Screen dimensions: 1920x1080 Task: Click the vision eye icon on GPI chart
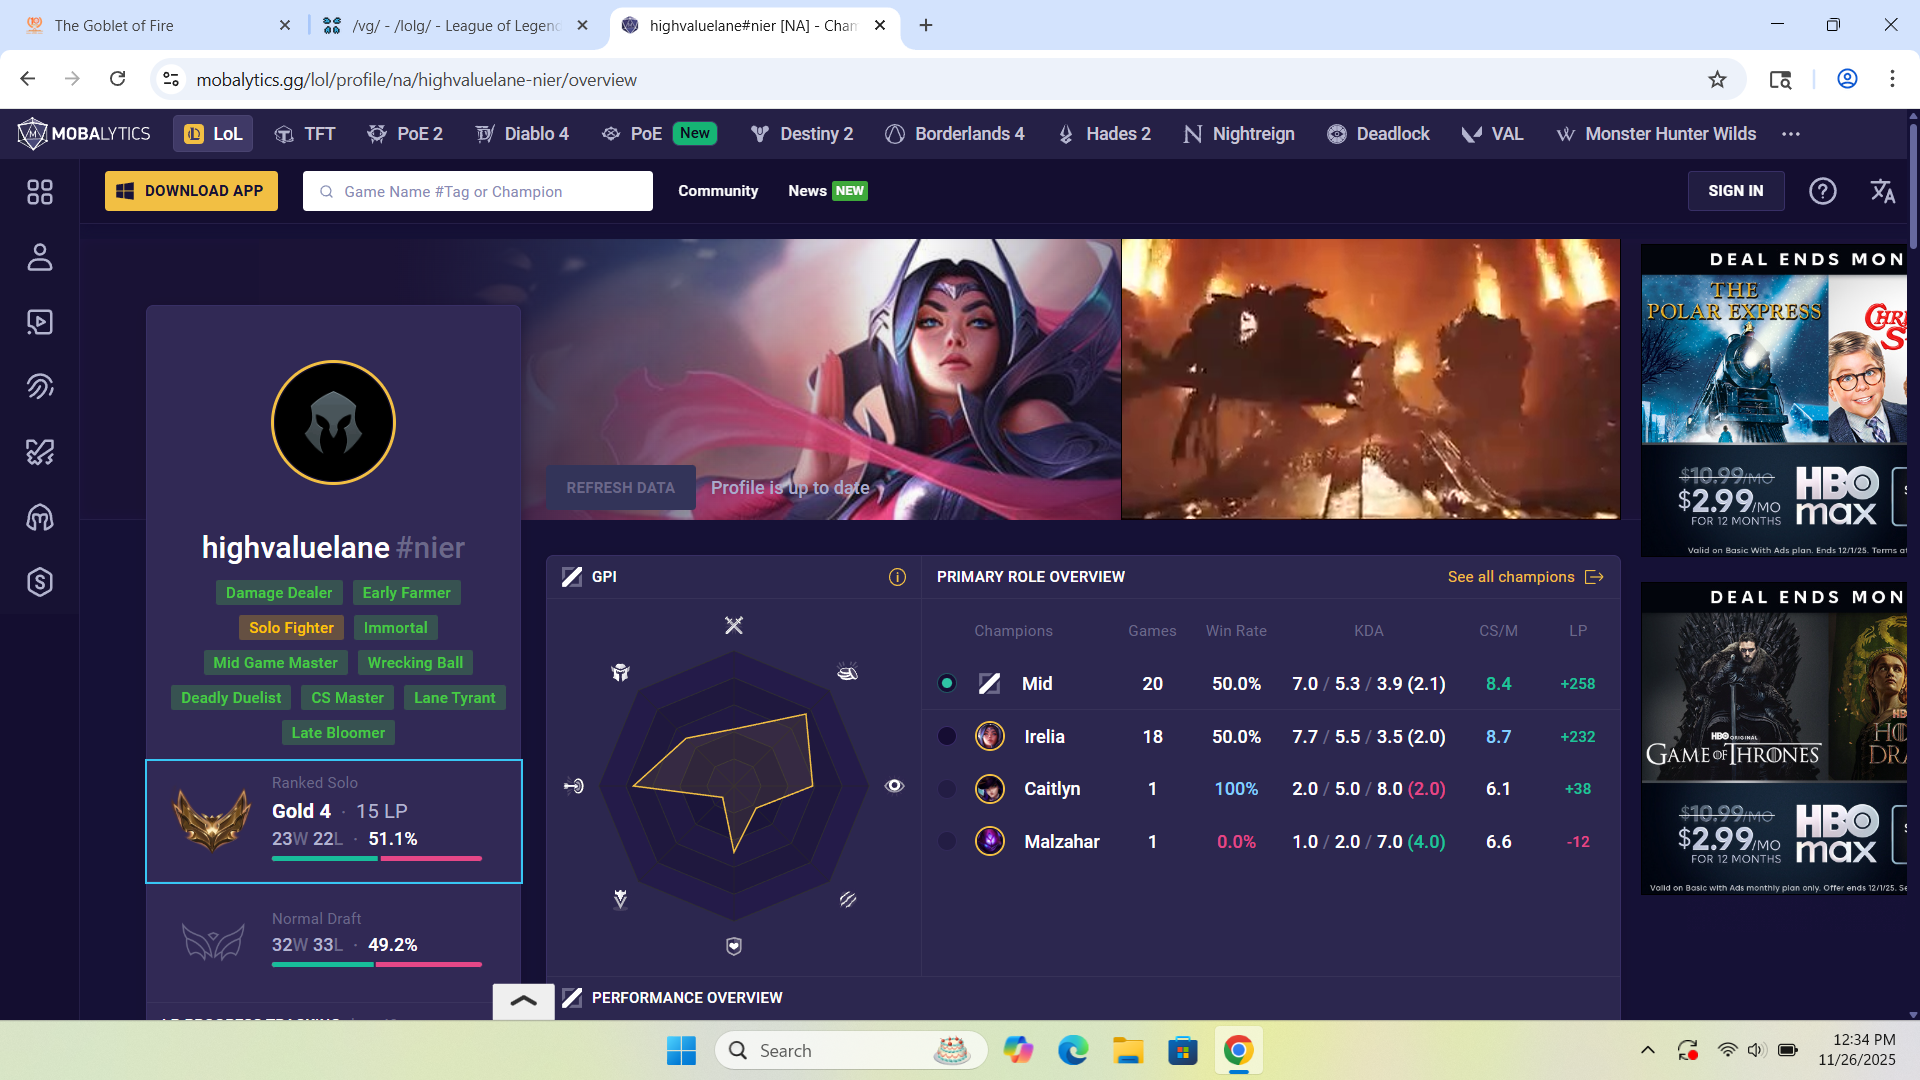(x=894, y=786)
